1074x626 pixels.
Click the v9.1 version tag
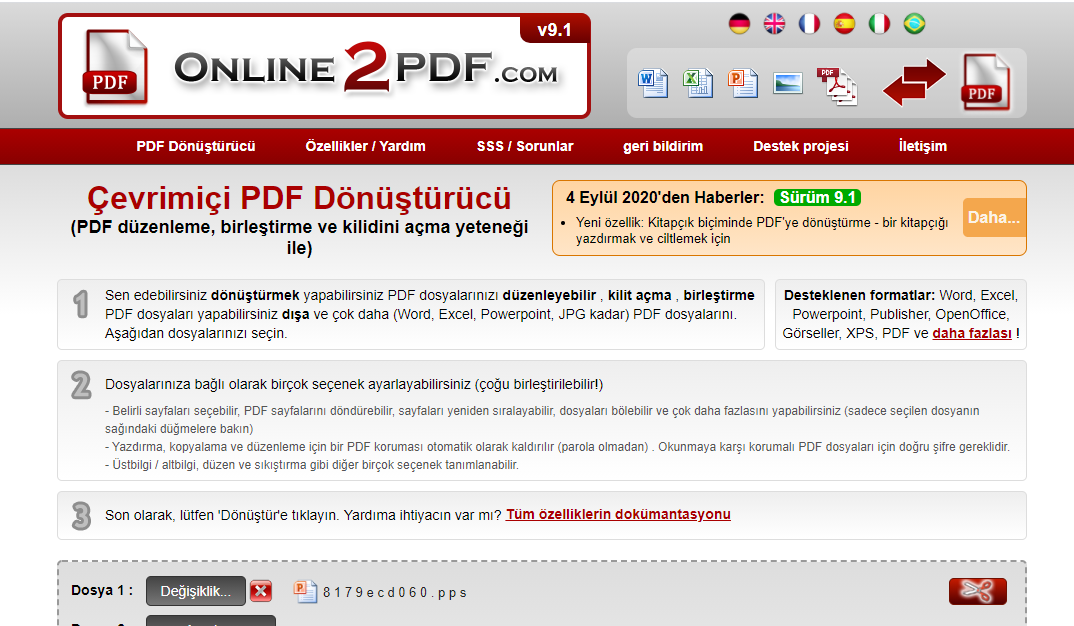(554, 29)
